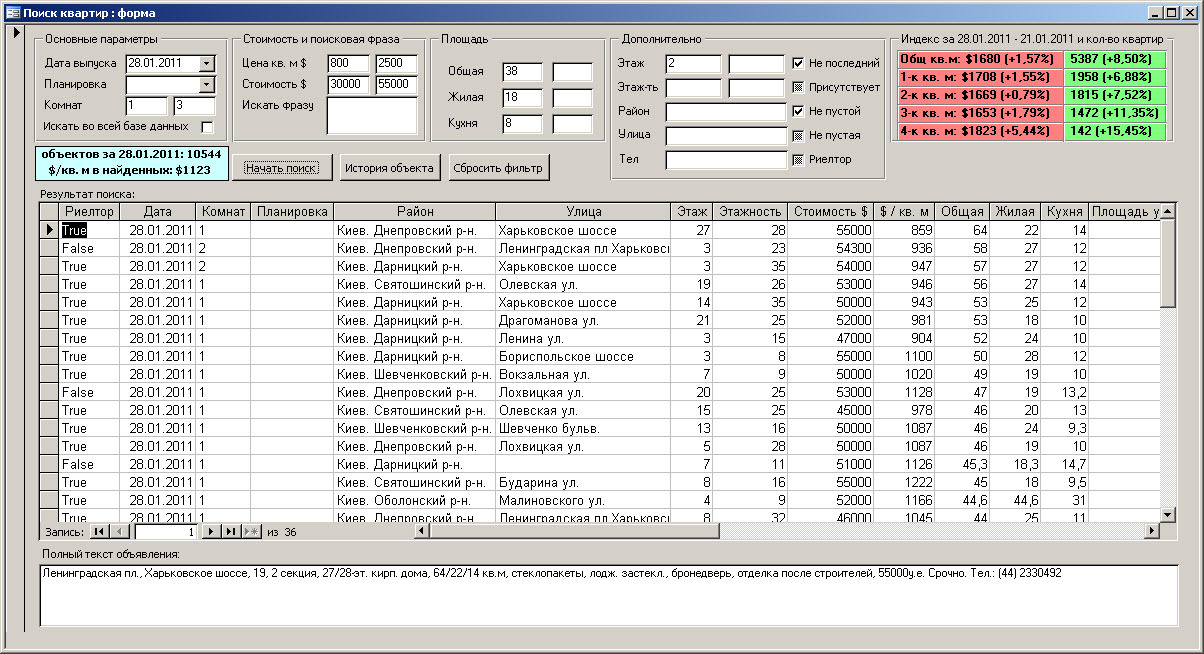
Task: Reset filters with 'Сбросить фильтр'
Action: click(498, 168)
